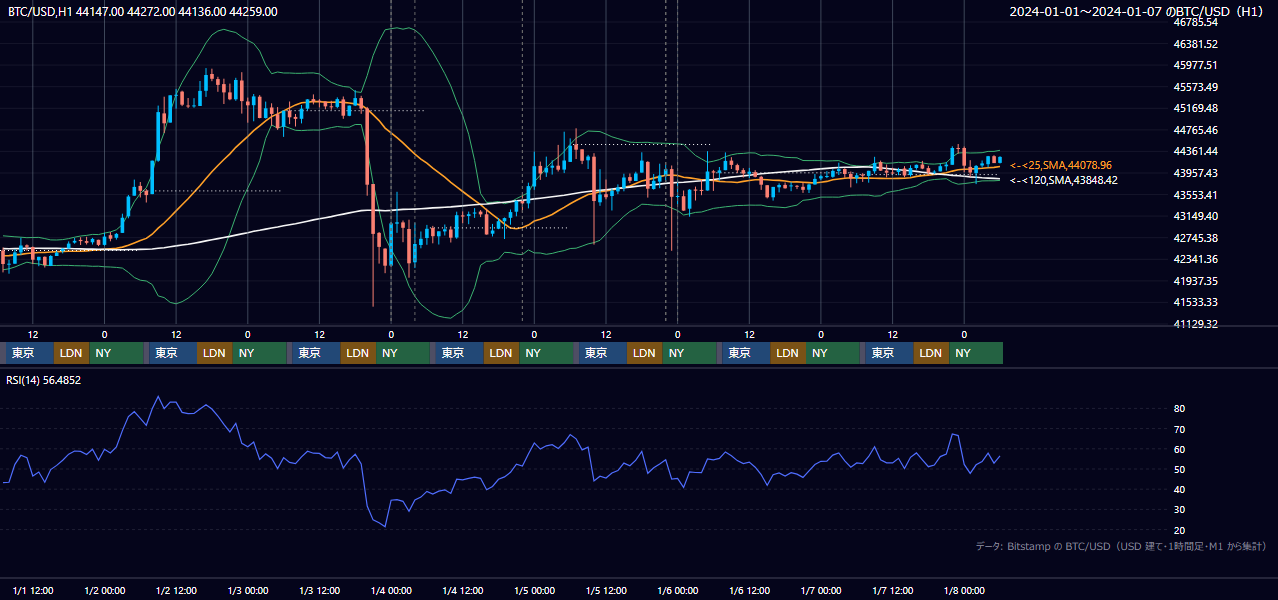Click the RSI(14) 56.4852 indicator label
The height and width of the screenshot is (600, 1278).
[44, 380]
